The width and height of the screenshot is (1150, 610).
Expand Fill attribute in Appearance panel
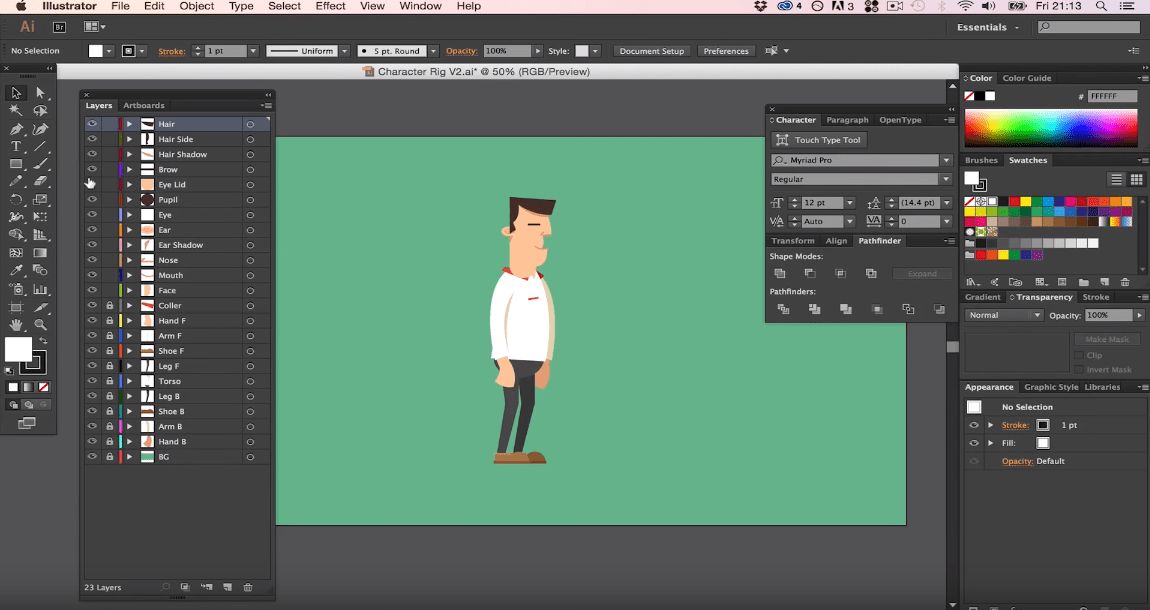coord(991,443)
